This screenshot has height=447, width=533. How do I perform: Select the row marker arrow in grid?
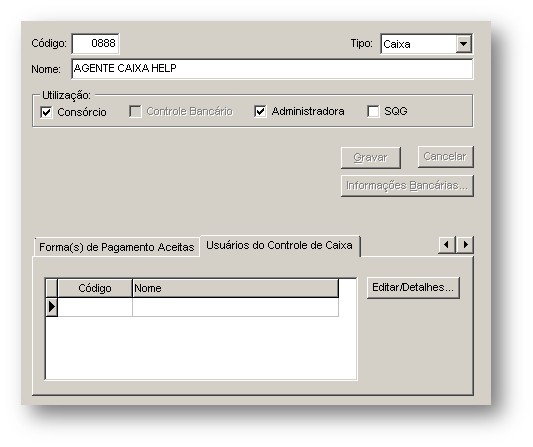point(52,307)
